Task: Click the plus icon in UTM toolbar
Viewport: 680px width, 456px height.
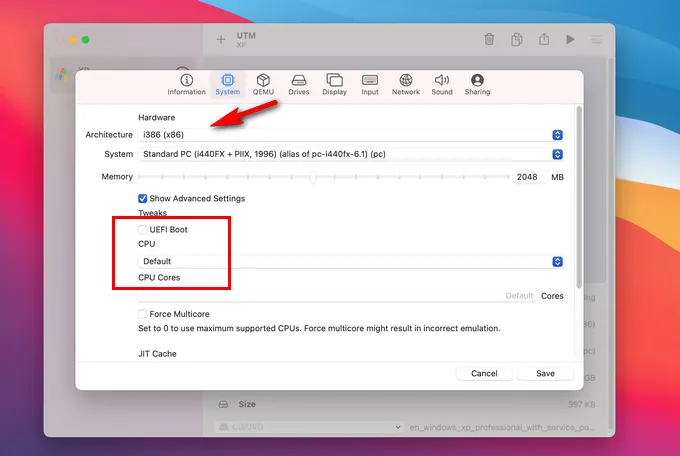Action: (x=221, y=39)
